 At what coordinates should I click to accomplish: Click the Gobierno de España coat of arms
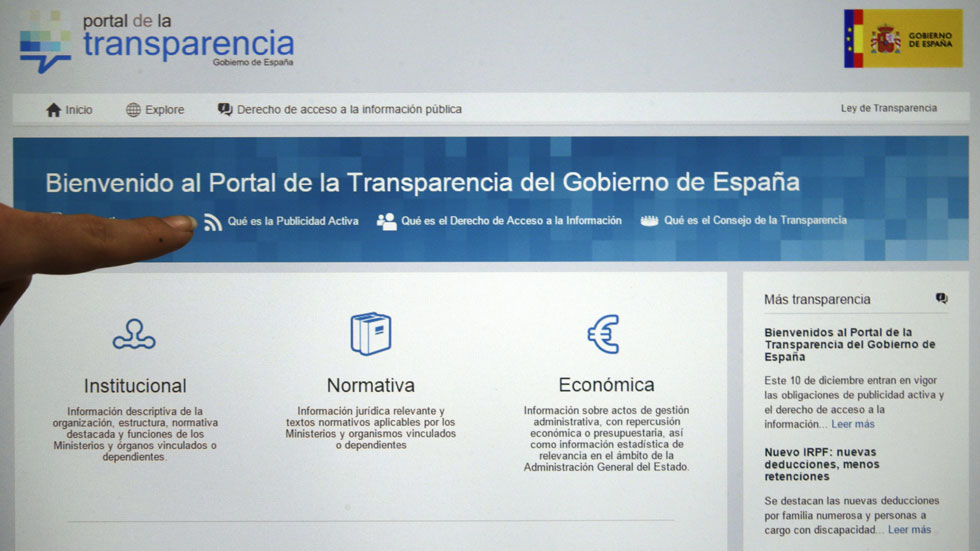tap(885, 39)
